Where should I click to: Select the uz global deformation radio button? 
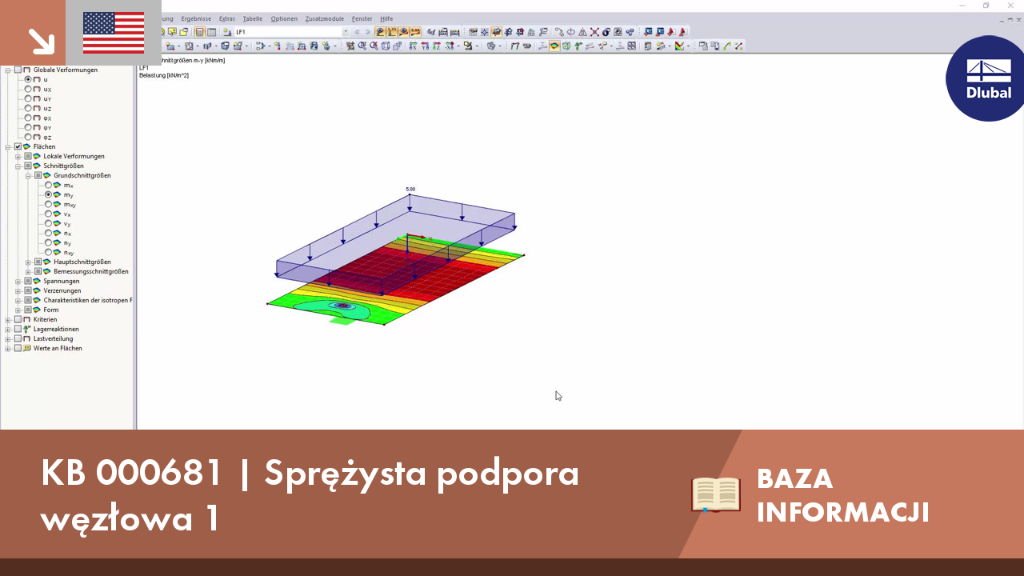point(28,108)
